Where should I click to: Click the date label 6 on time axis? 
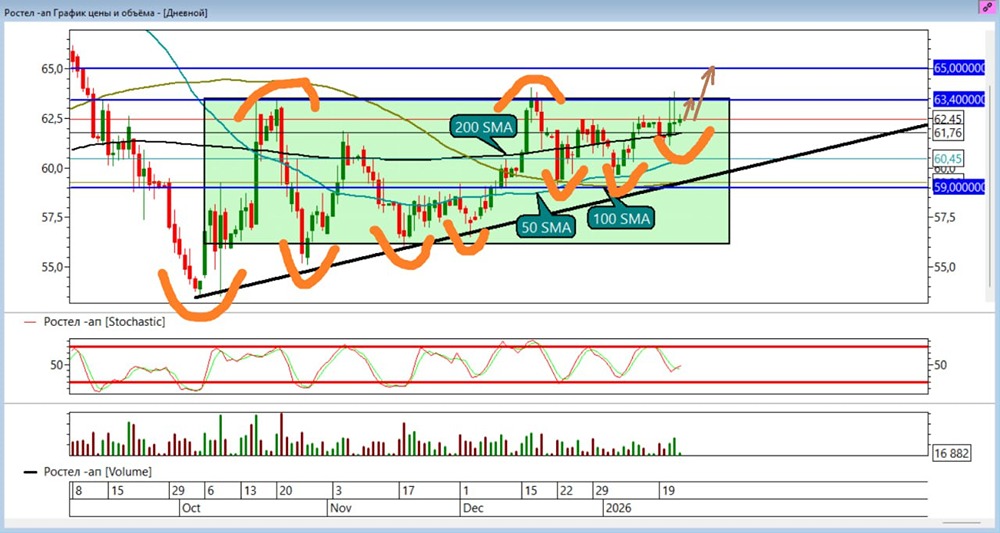[211, 491]
